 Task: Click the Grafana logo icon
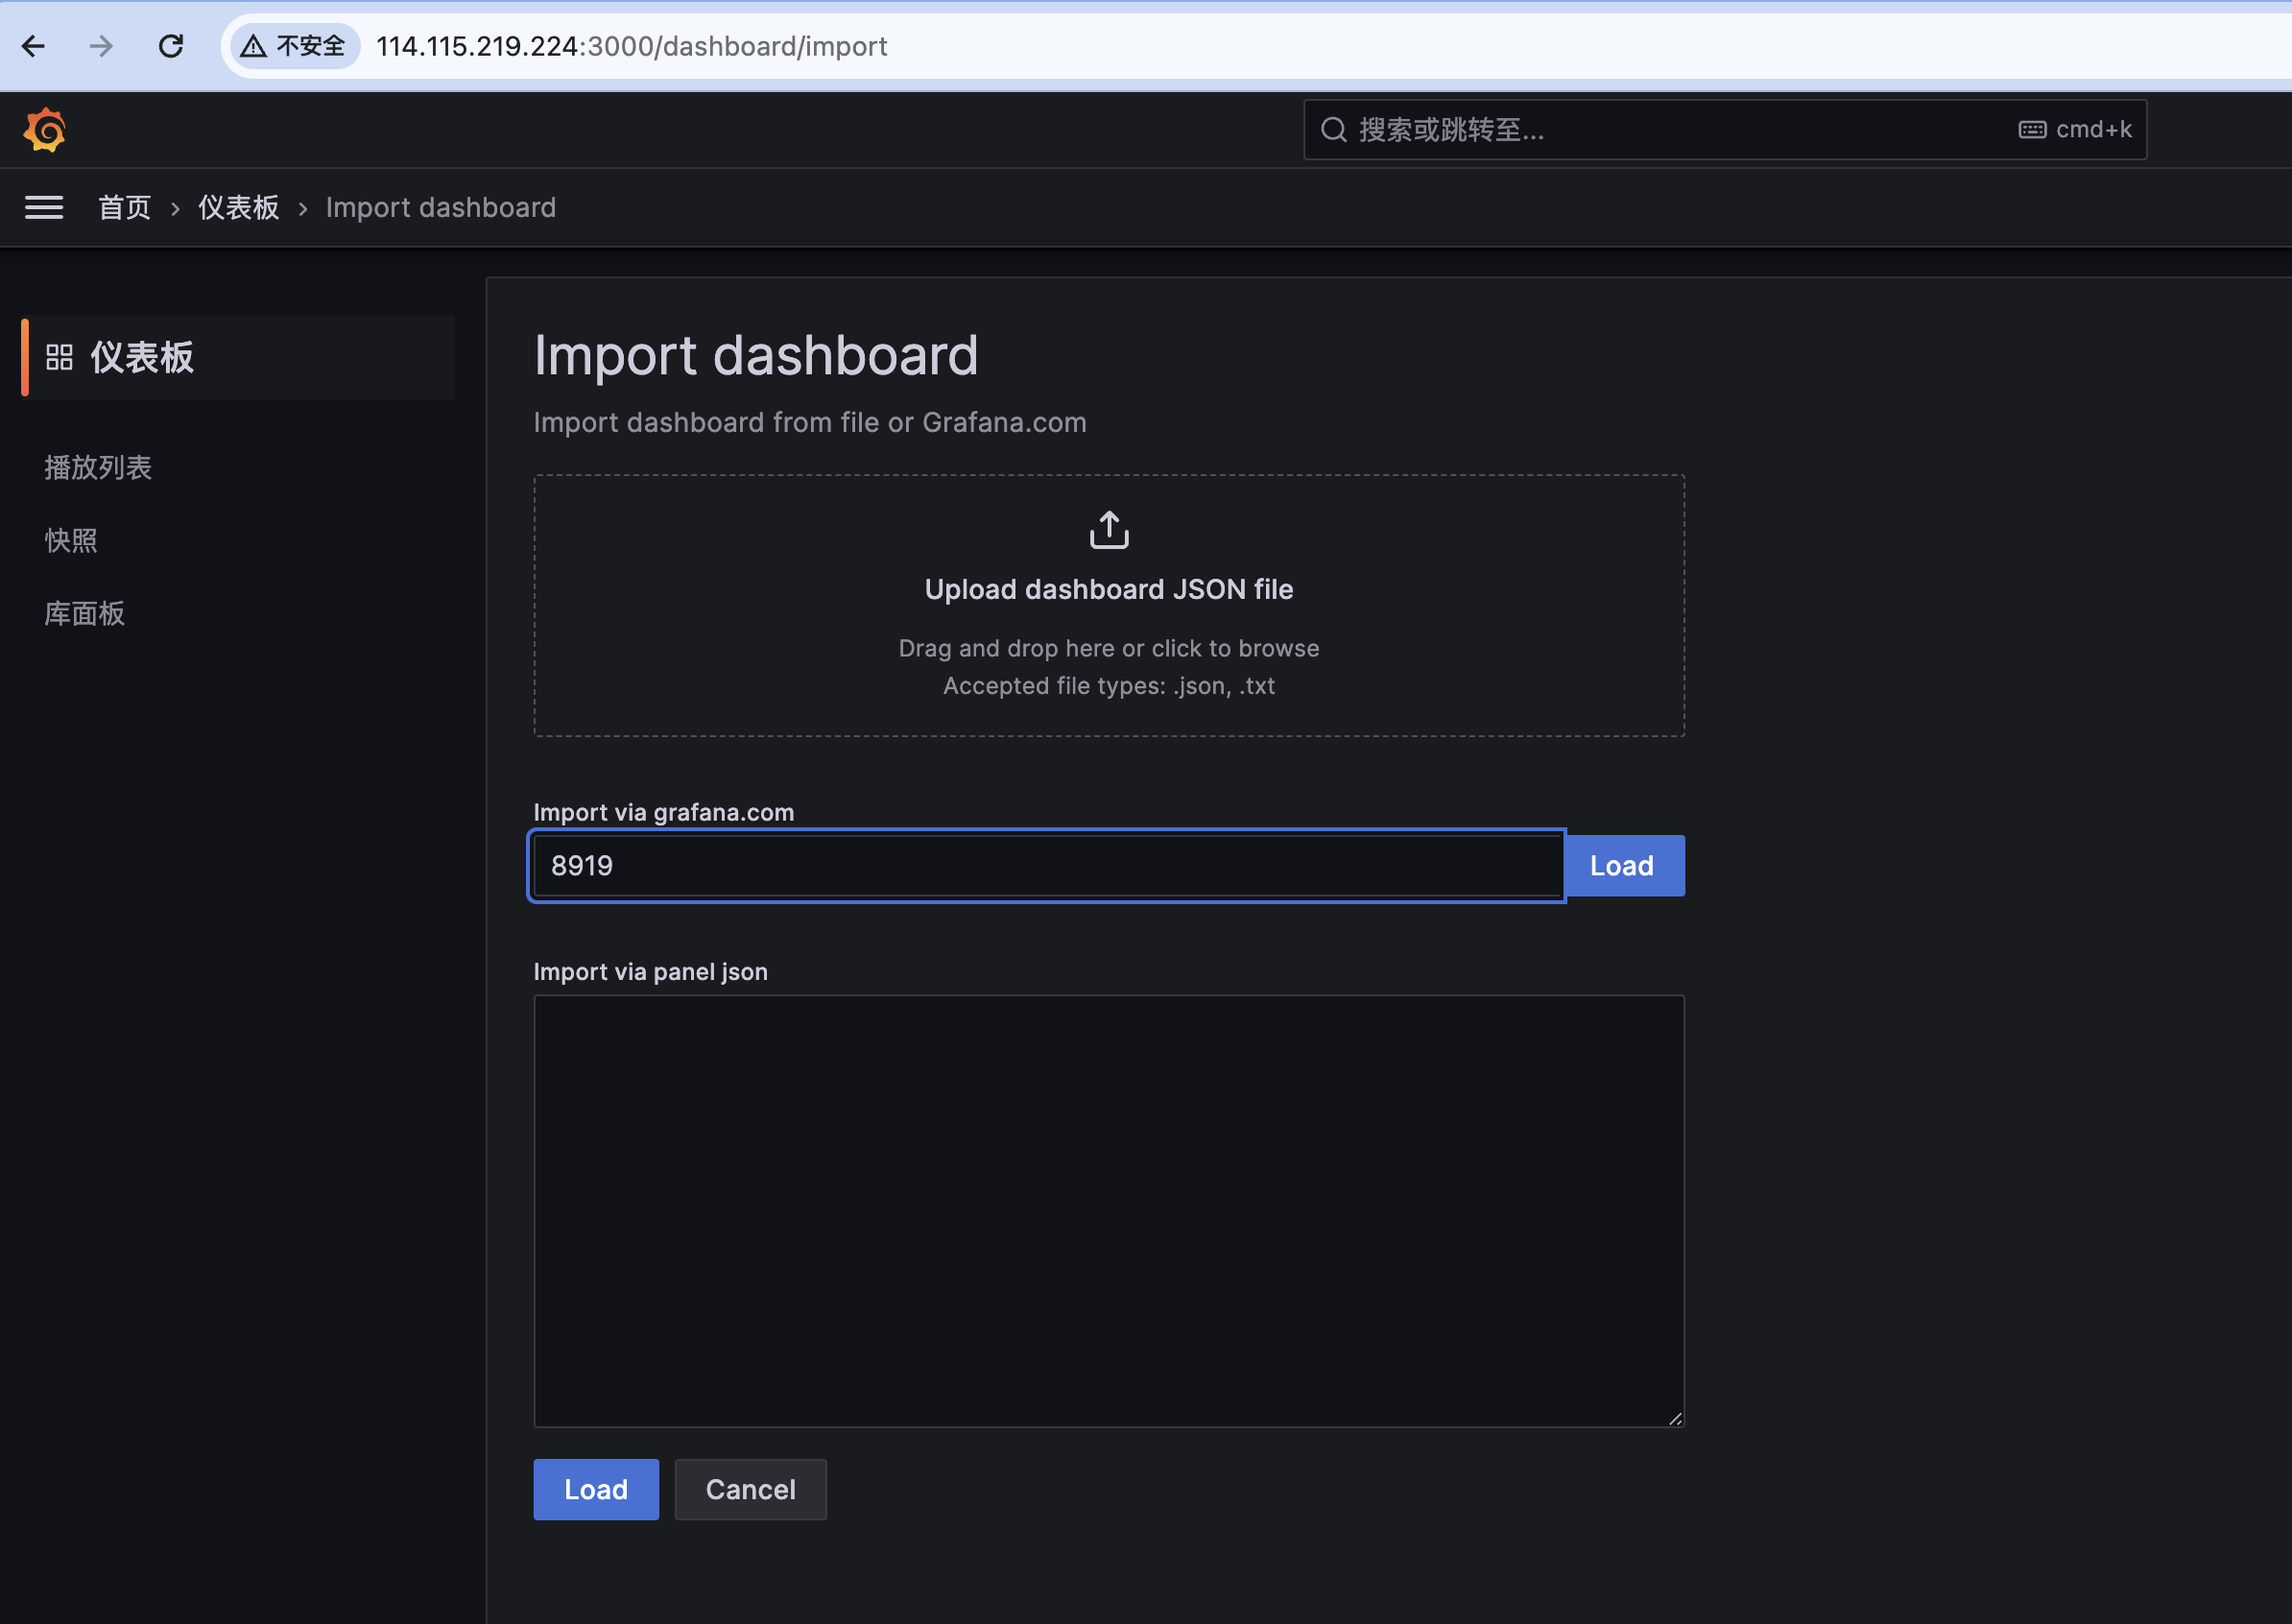(x=45, y=130)
